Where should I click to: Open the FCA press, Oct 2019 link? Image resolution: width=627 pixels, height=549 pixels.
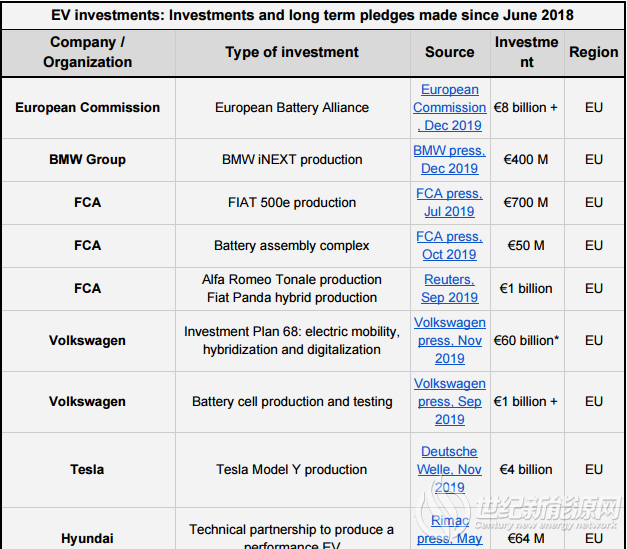[x=449, y=246]
